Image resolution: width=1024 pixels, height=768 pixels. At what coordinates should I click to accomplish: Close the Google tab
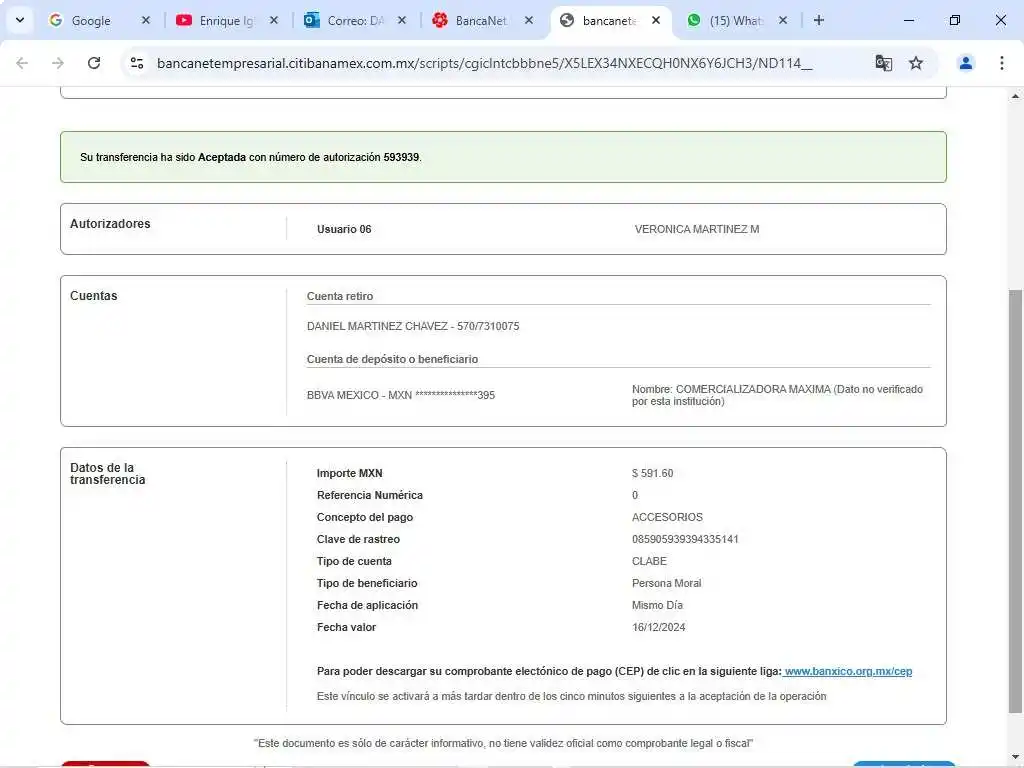(146, 20)
